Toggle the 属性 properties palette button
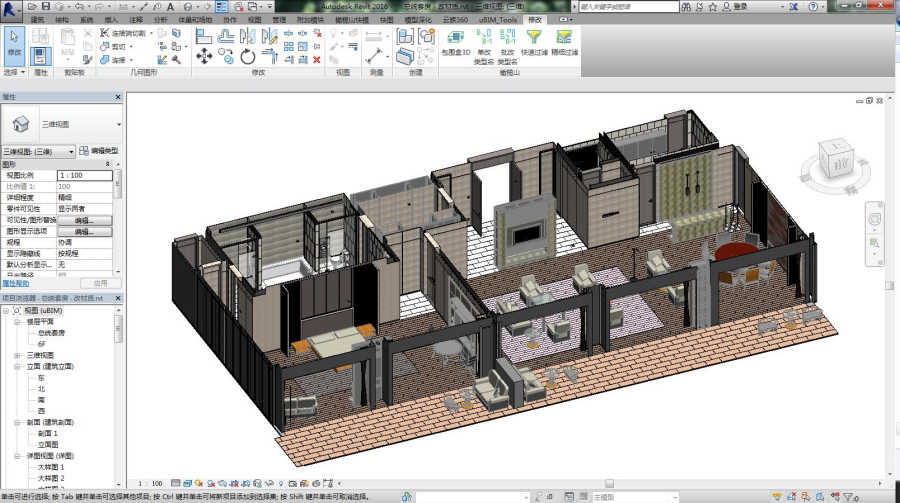The image size is (900, 503). pos(41,56)
